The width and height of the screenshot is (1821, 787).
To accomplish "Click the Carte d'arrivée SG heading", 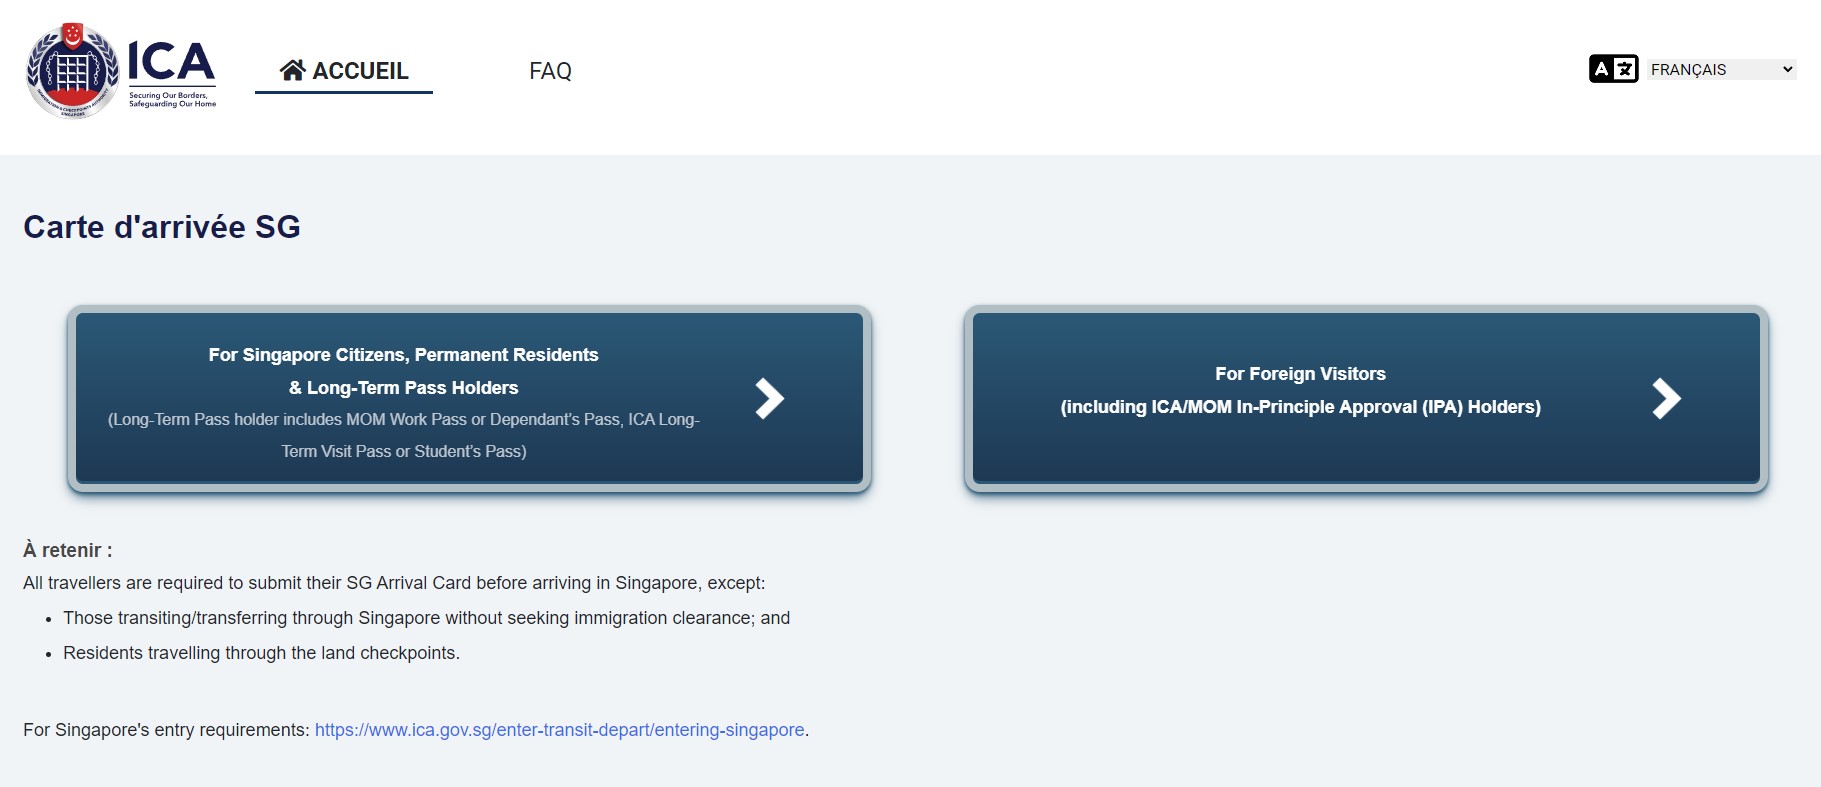I will coord(162,227).
